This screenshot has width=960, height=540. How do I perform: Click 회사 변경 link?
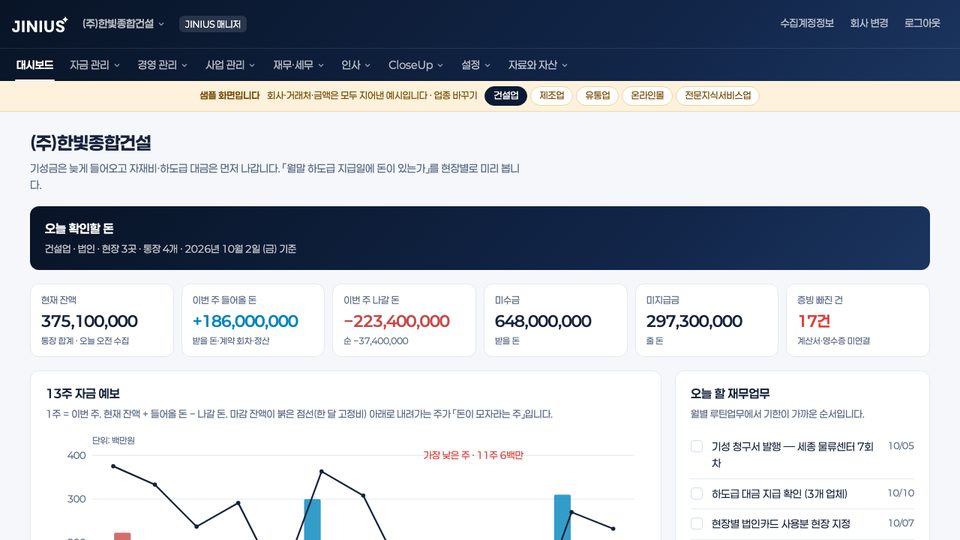click(x=869, y=23)
